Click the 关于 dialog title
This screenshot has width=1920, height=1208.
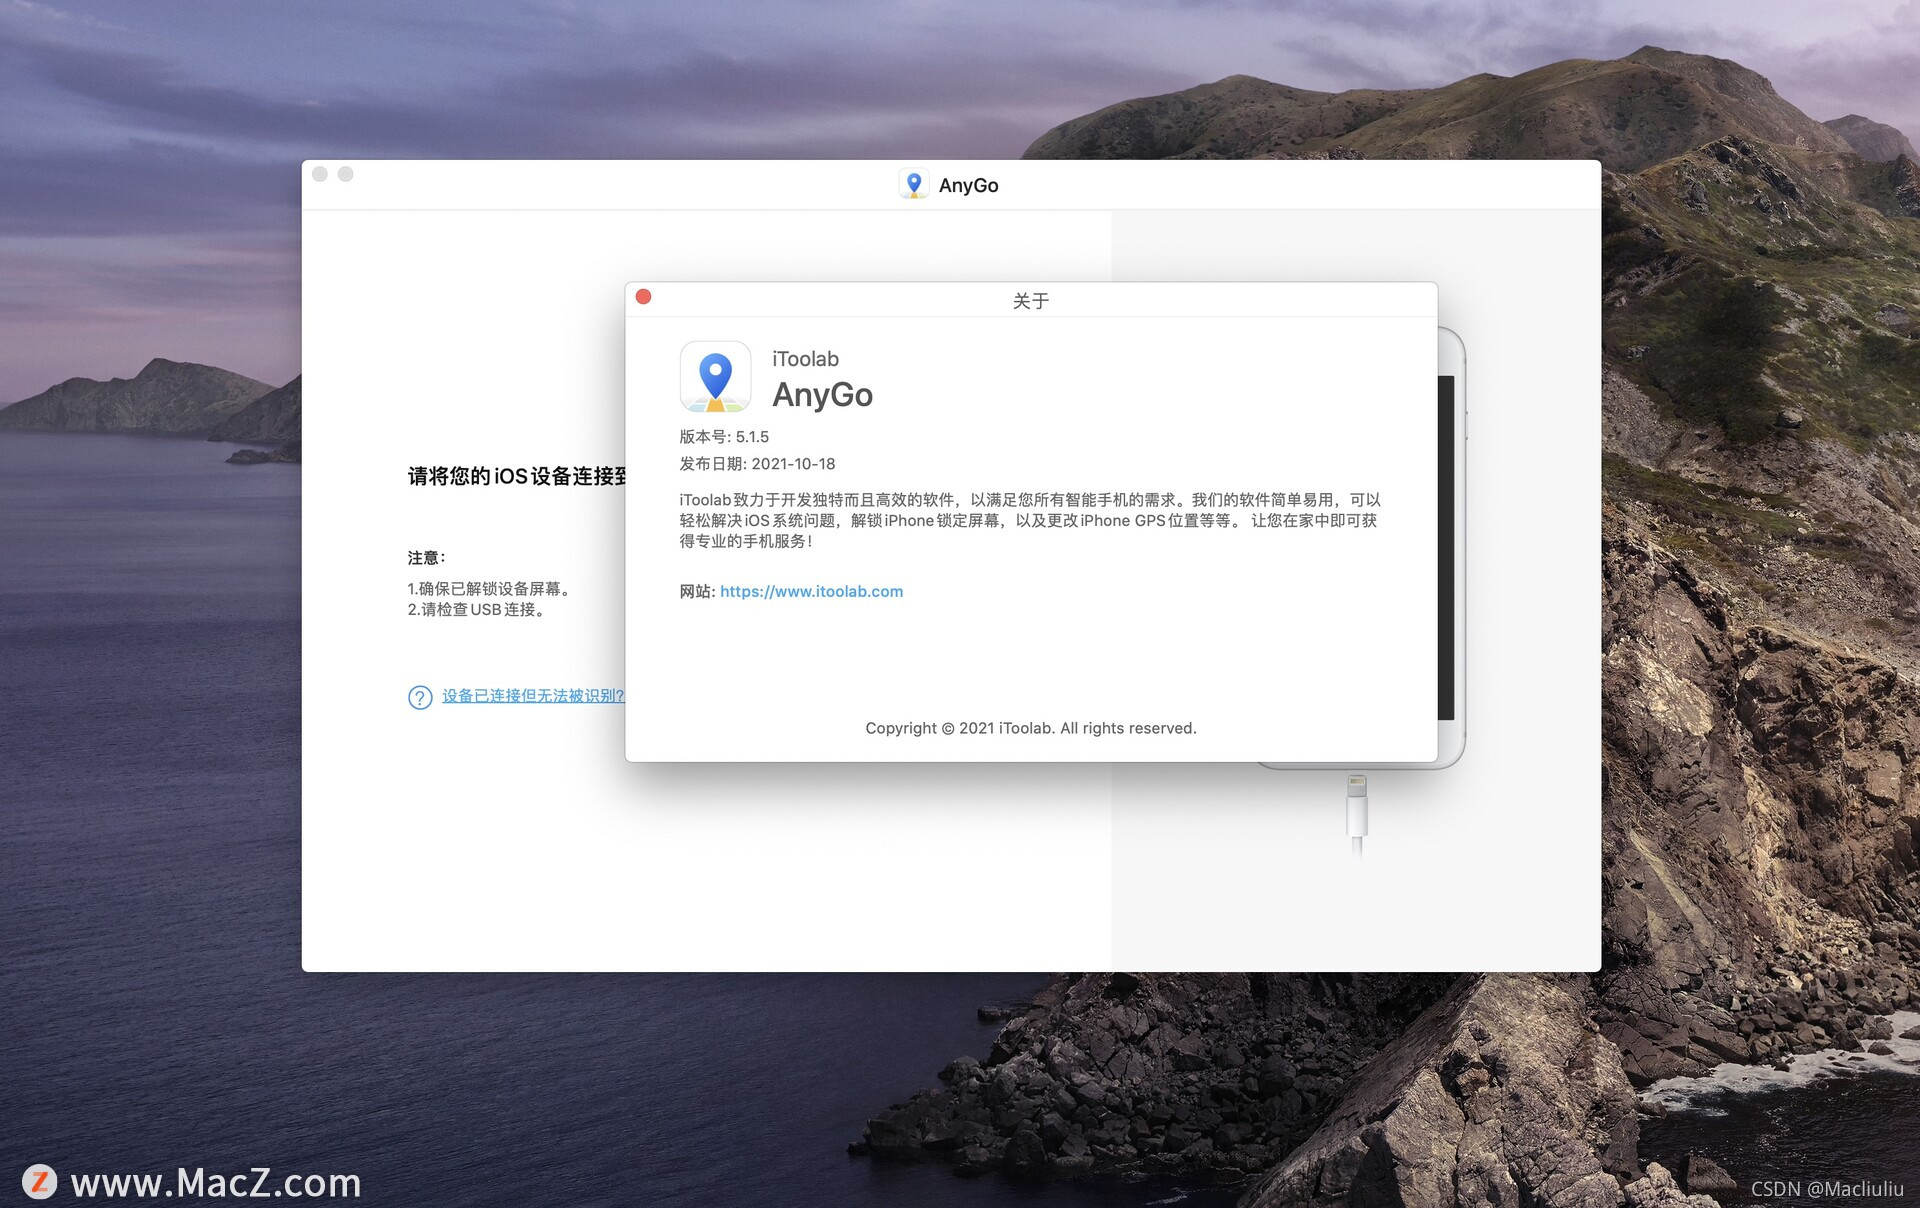(x=1031, y=301)
